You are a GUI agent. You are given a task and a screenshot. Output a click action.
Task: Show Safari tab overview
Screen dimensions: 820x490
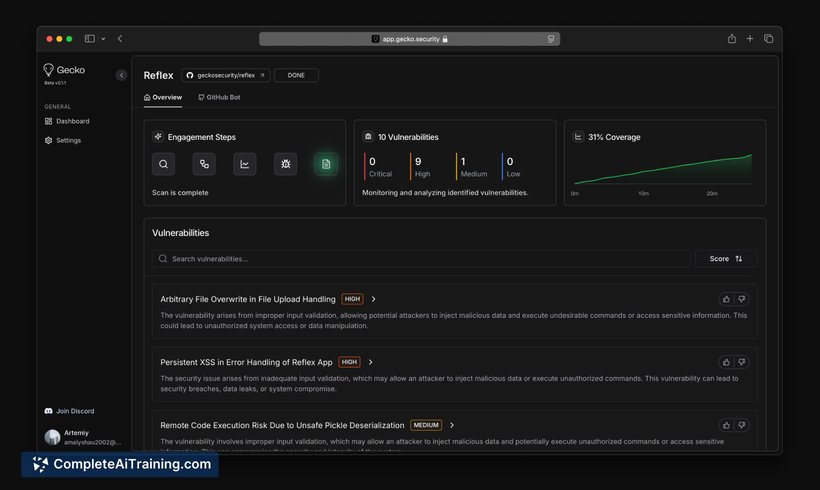click(x=768, y=39)
